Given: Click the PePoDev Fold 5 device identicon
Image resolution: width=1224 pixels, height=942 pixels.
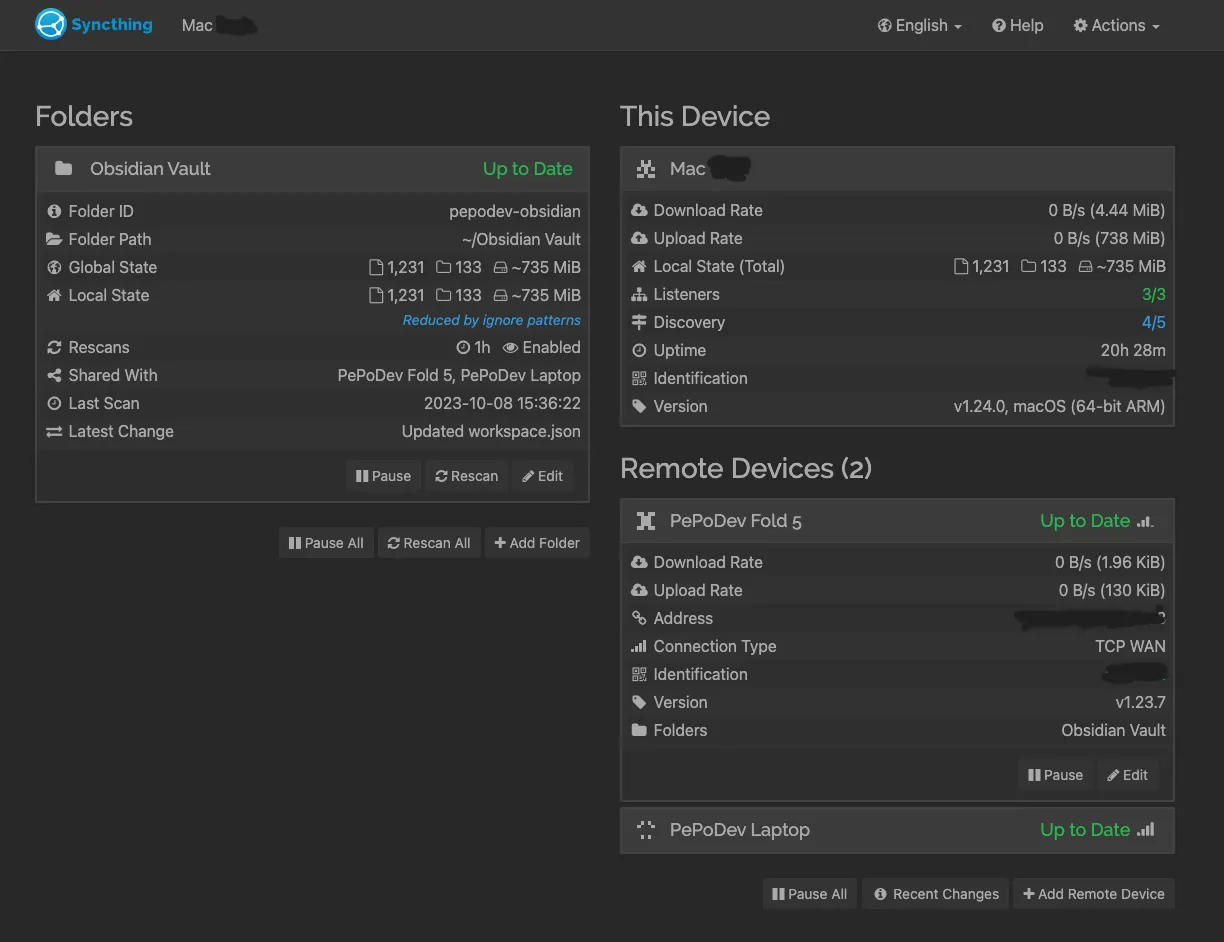Looking at the screenshot, I should point(646,521).
